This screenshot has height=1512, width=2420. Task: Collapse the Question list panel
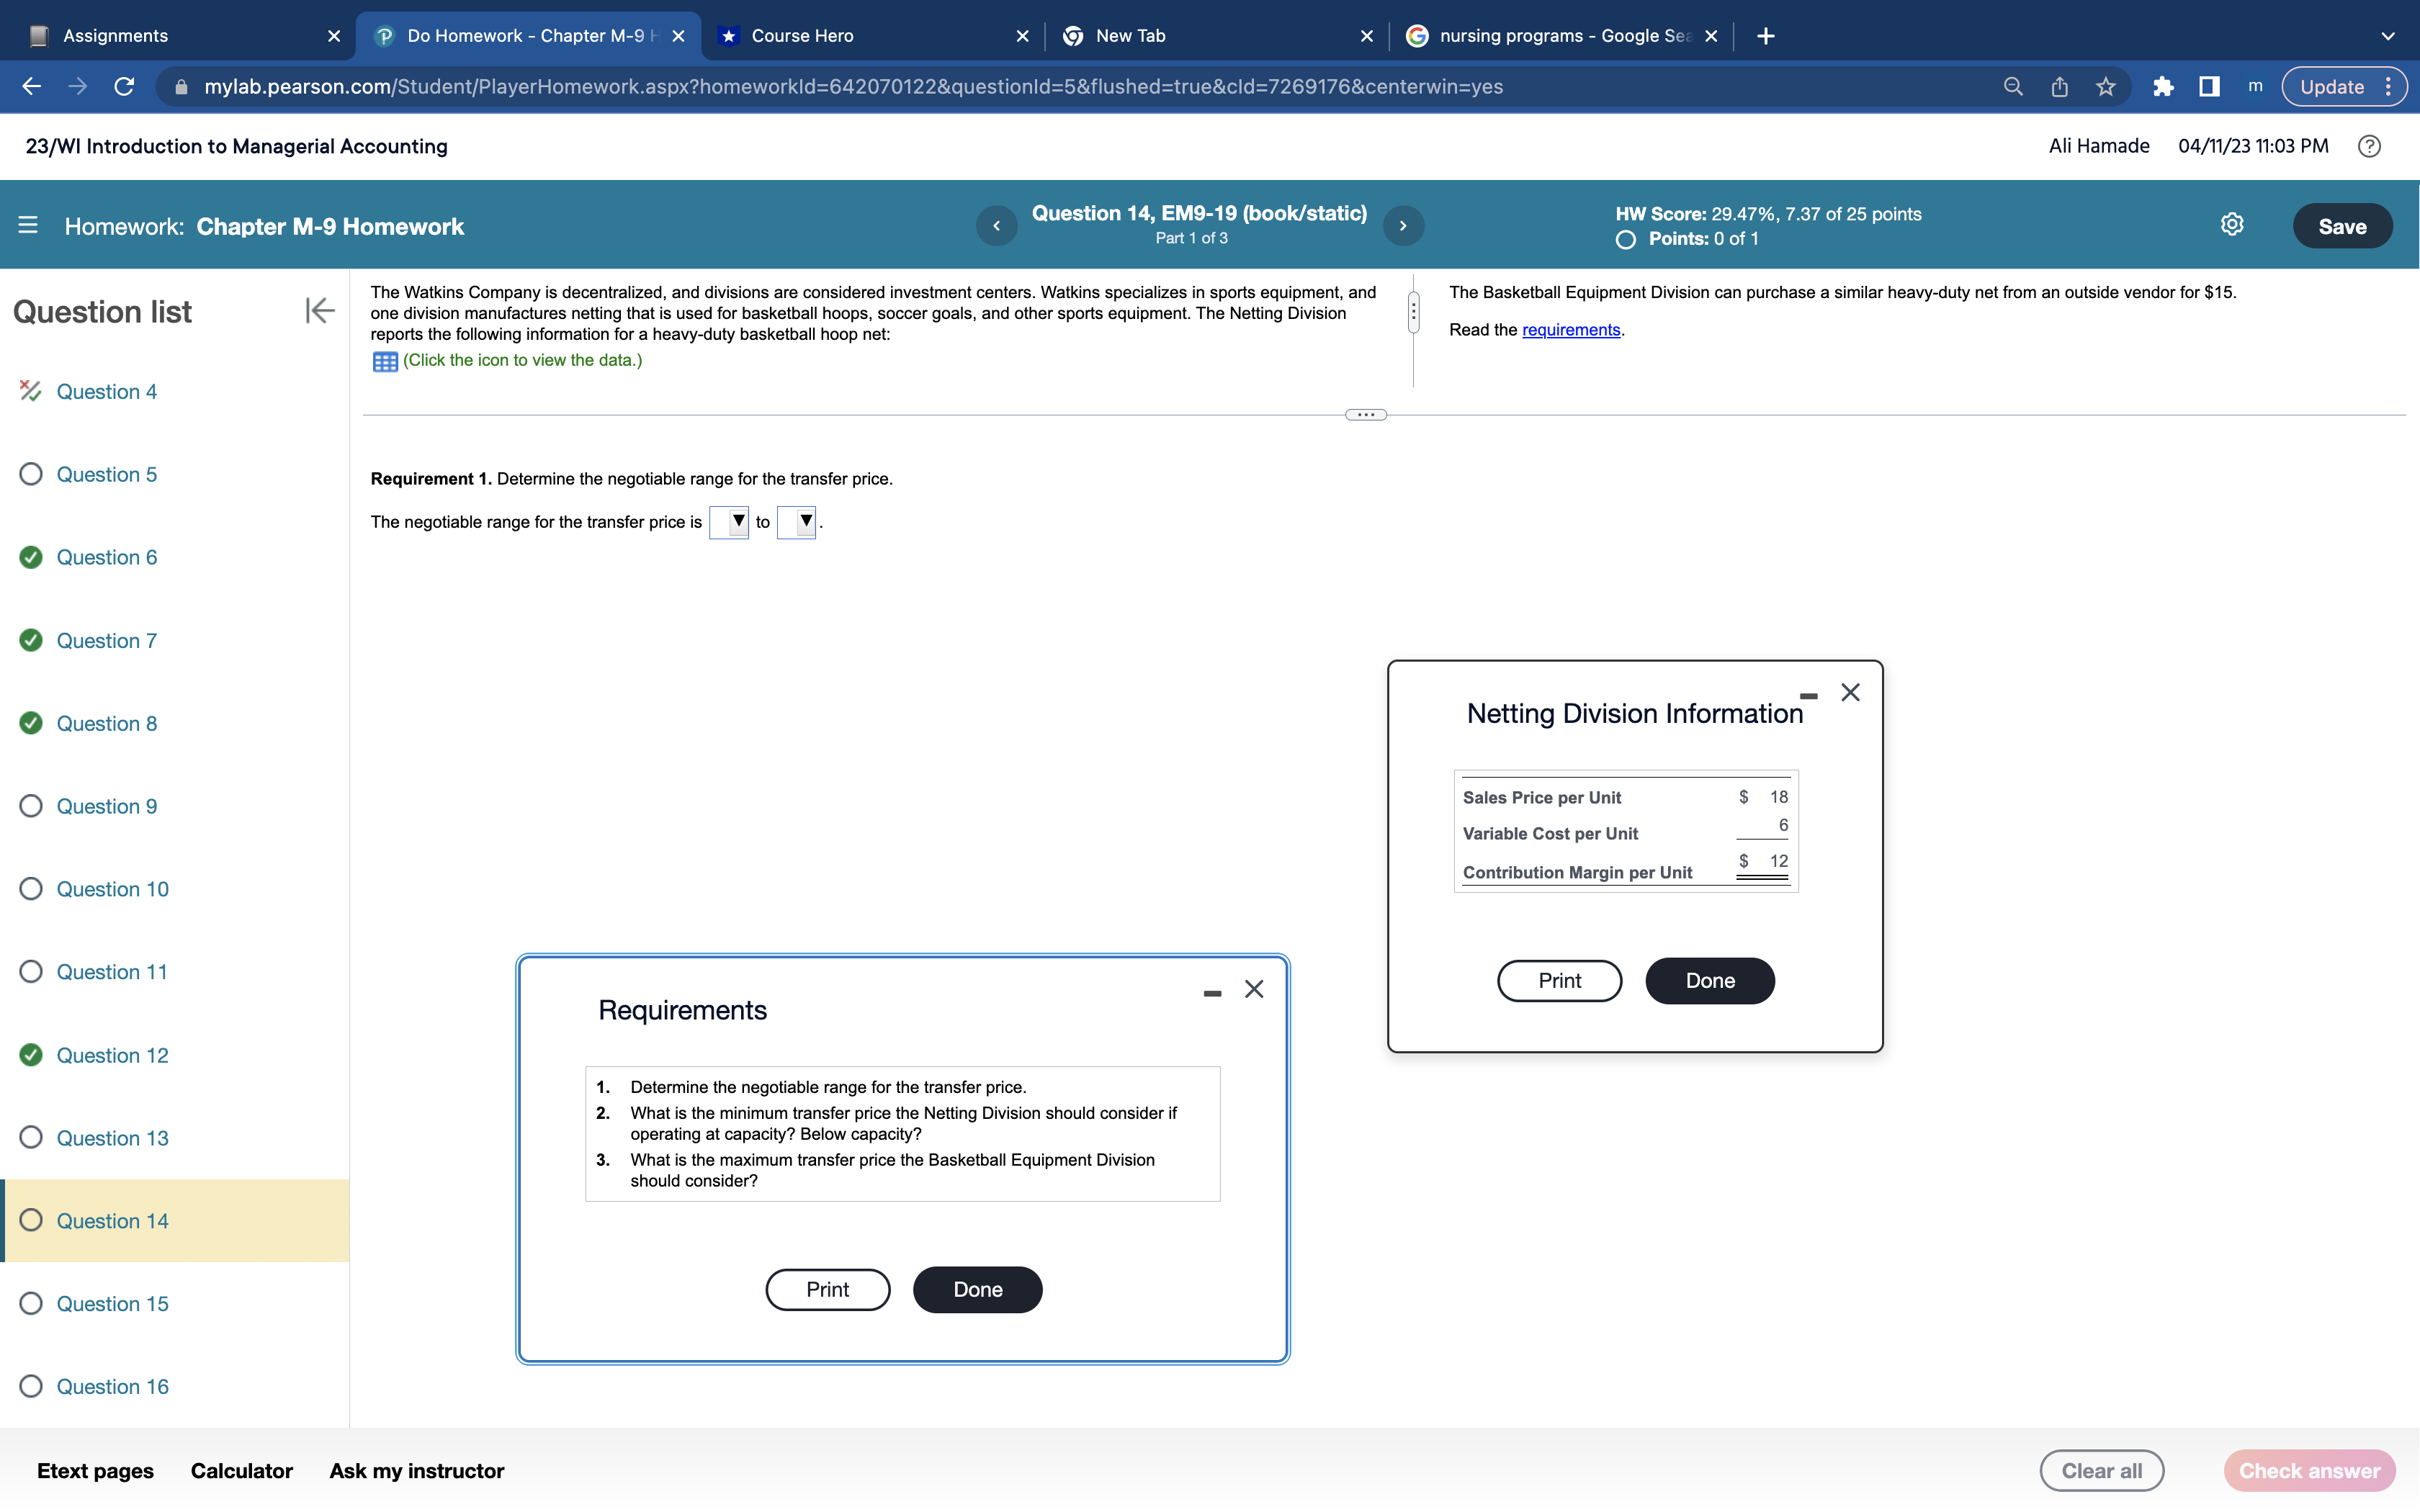click(319, 311)
